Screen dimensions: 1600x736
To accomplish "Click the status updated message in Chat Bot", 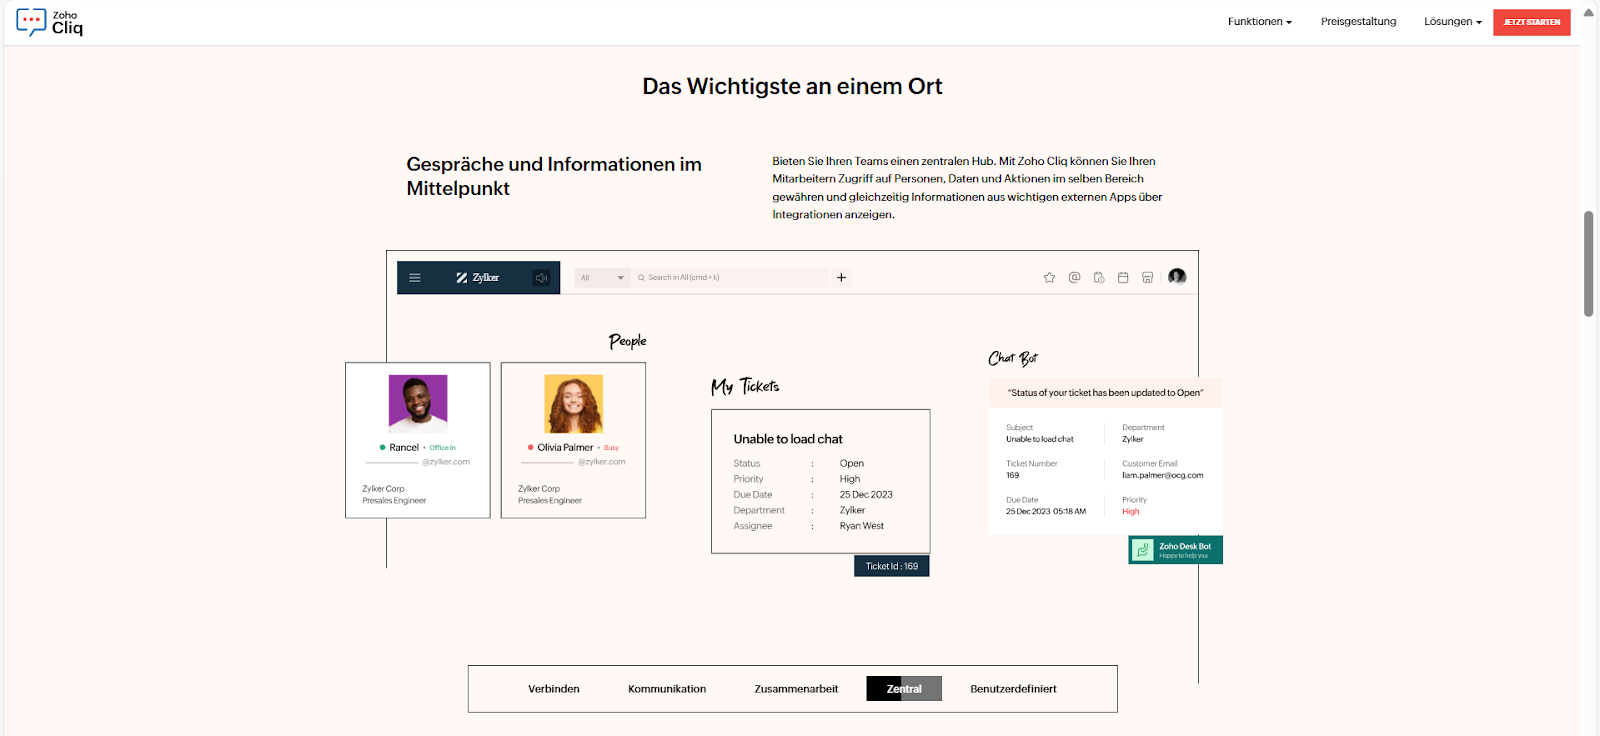I will tap(1106, 393).
